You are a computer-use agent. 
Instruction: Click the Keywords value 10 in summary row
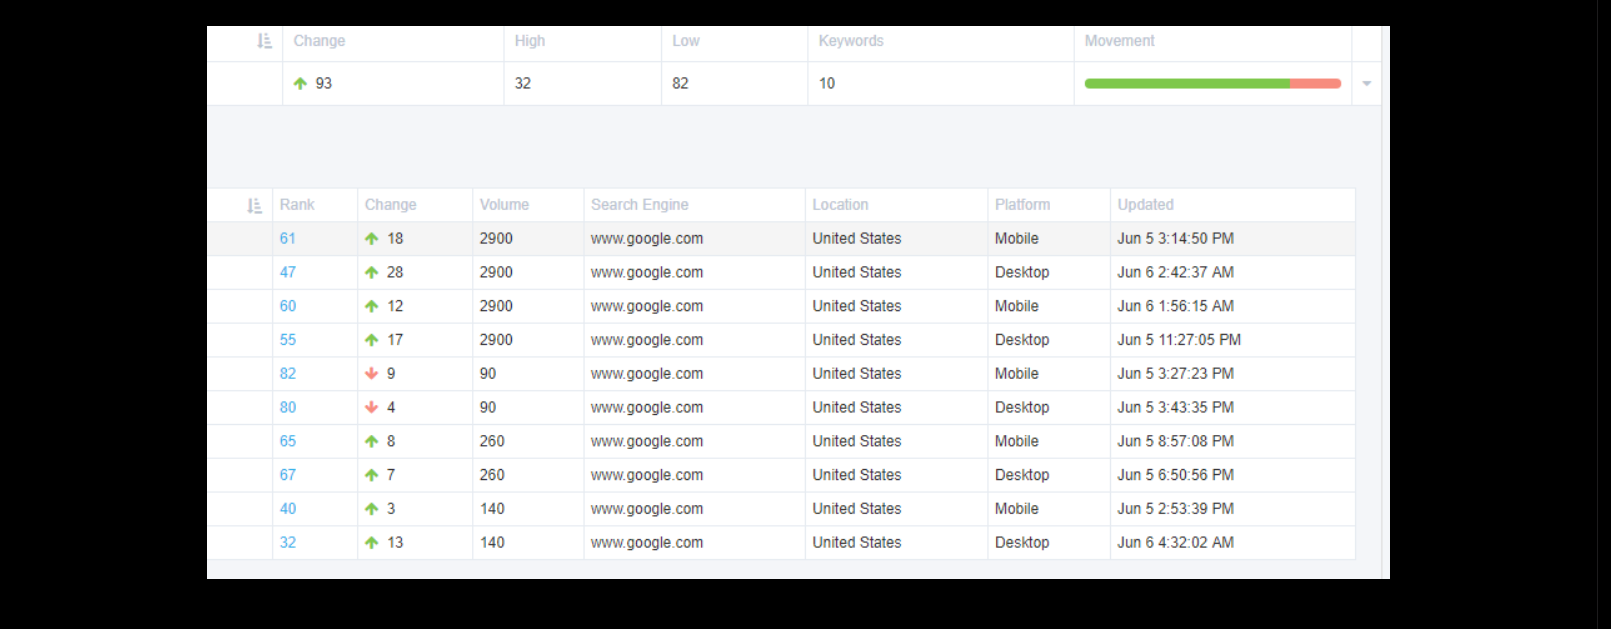coord(827,84)
